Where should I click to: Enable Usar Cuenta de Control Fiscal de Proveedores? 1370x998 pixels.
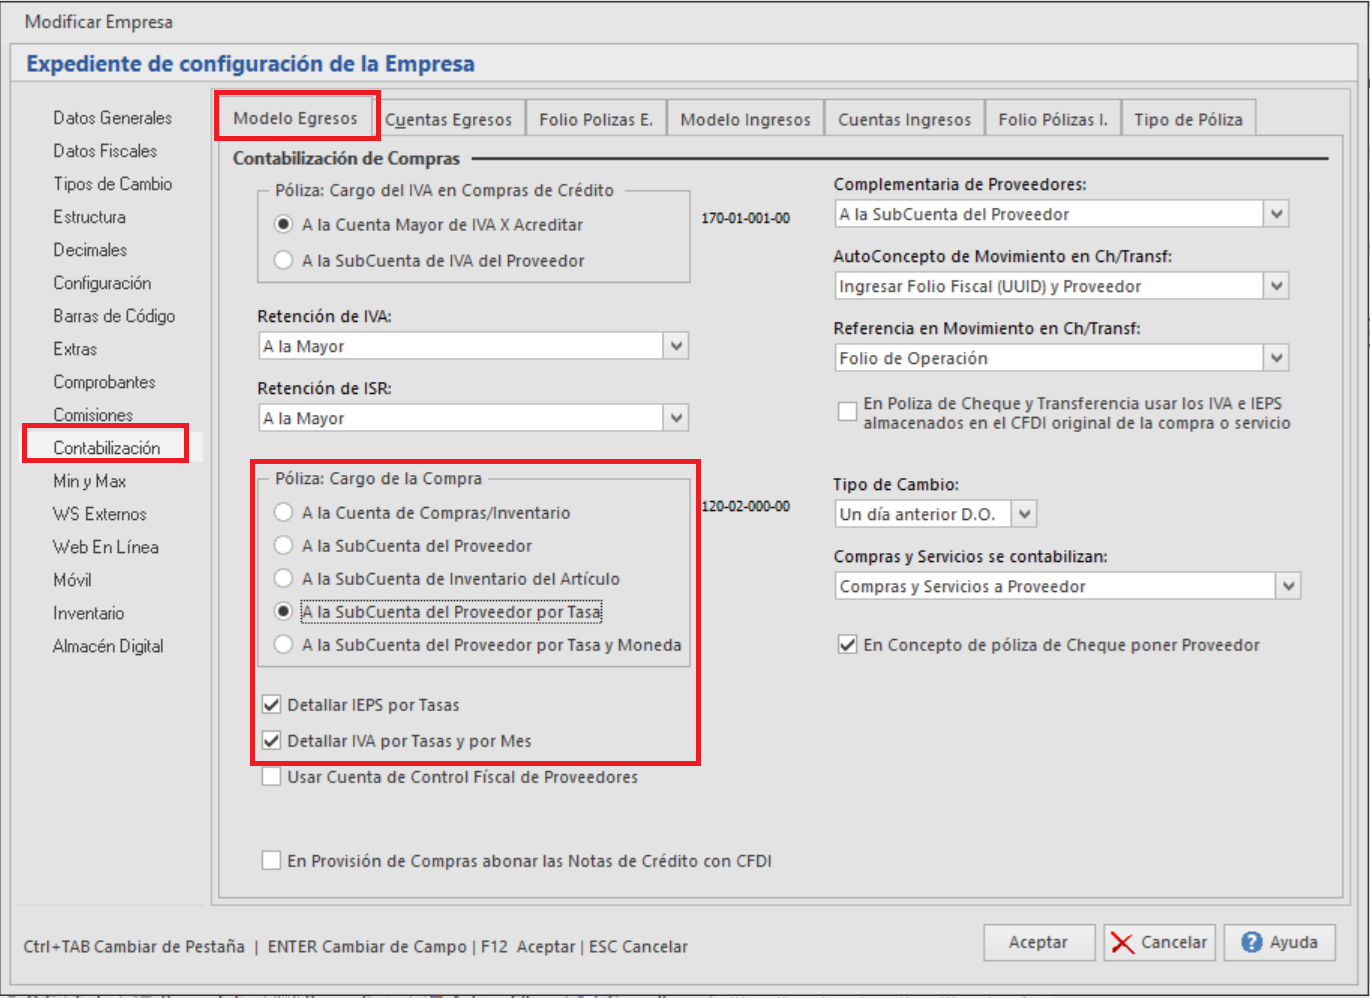[271, 777]
